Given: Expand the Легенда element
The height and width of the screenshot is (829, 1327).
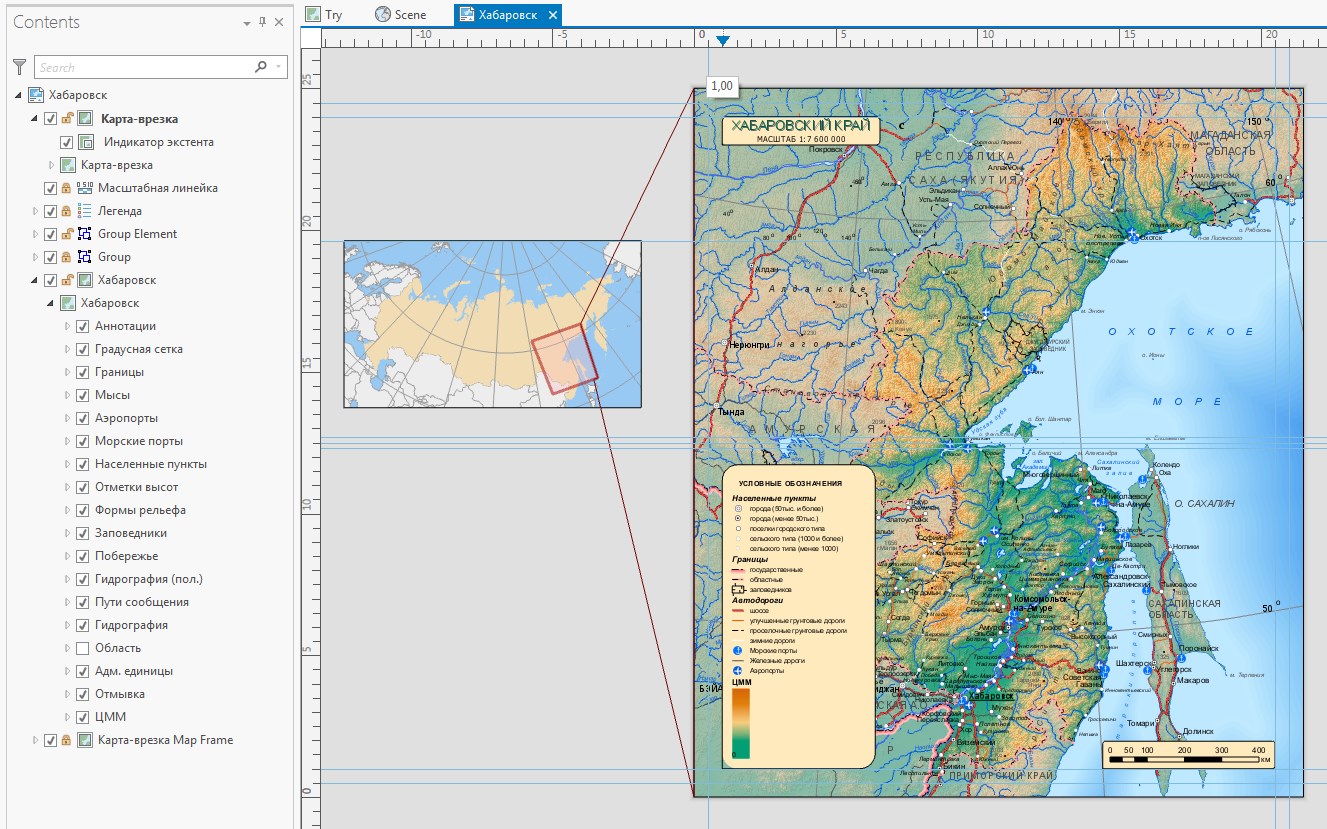Looking at the screenshot, I should click(x=36, y=211).
